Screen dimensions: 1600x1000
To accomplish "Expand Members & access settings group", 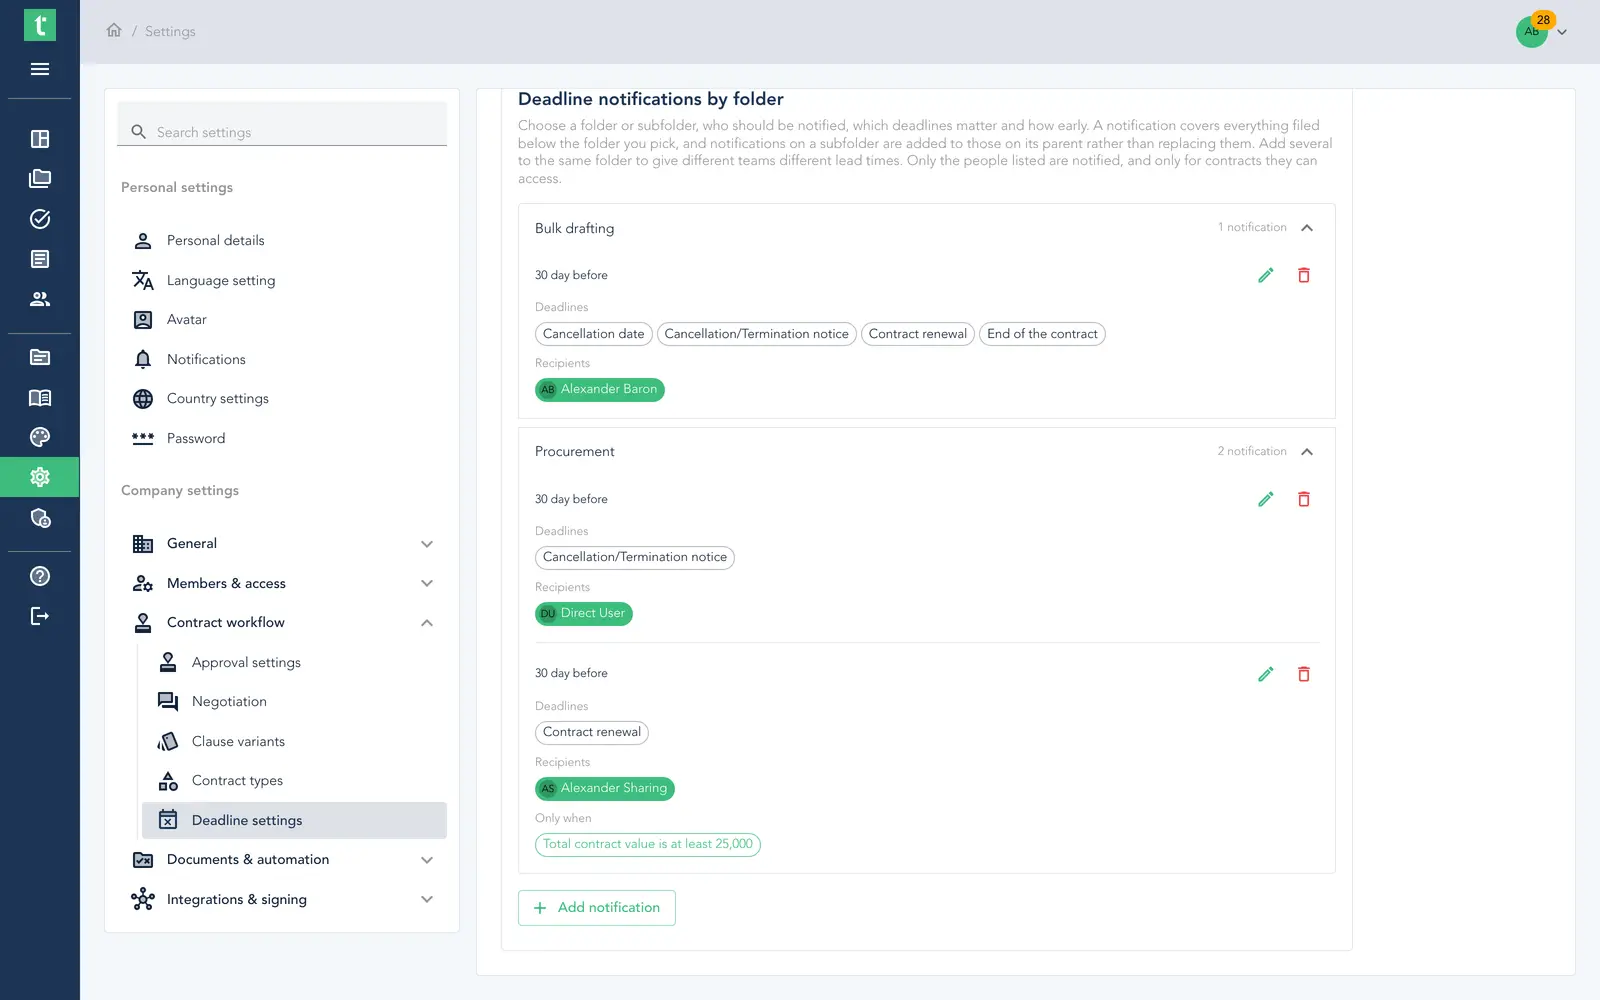I will click(x=282, y=583).
